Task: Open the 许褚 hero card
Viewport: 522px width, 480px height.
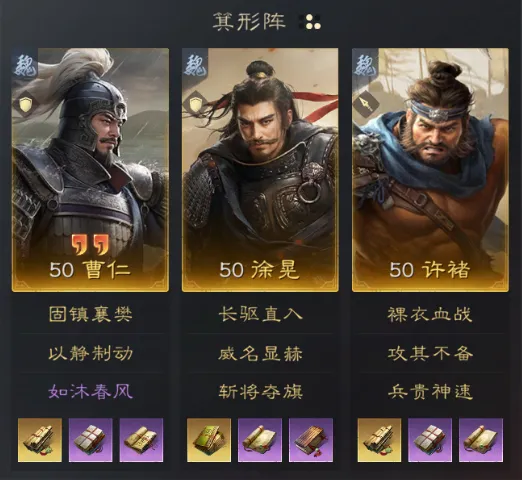Action: point(430,170)
